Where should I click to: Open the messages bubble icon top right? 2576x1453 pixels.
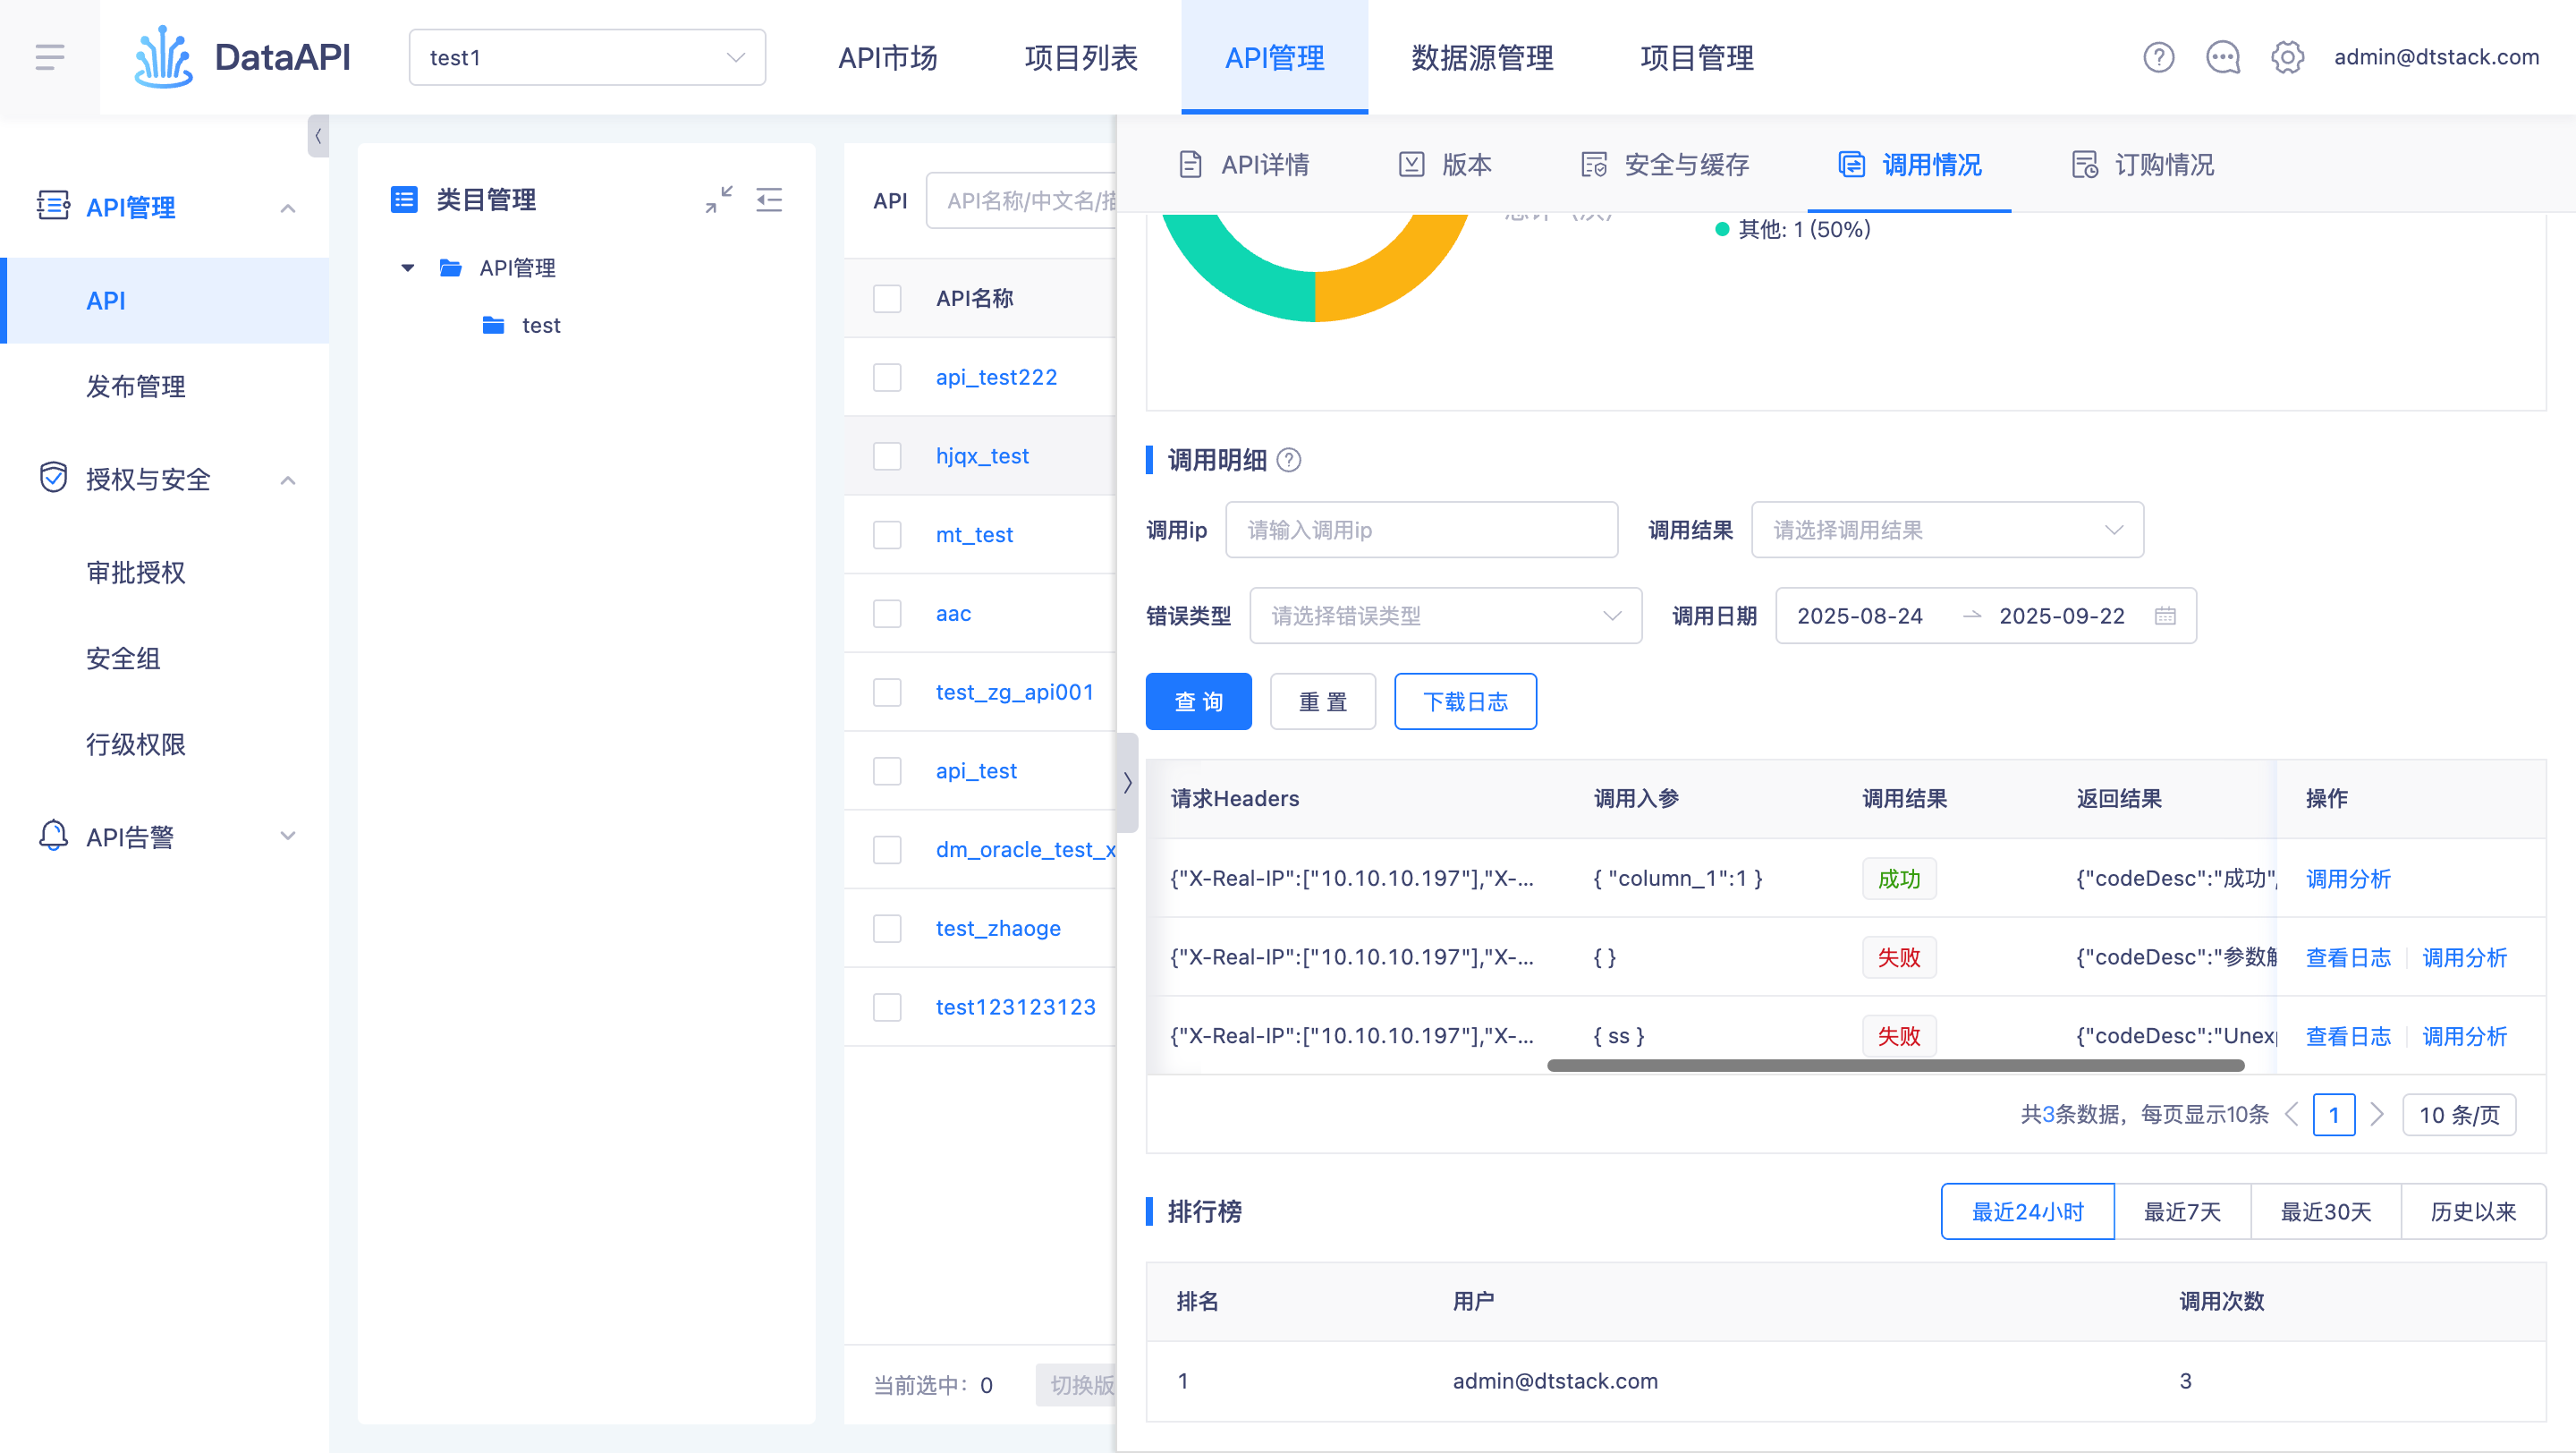pos(2222,57)
